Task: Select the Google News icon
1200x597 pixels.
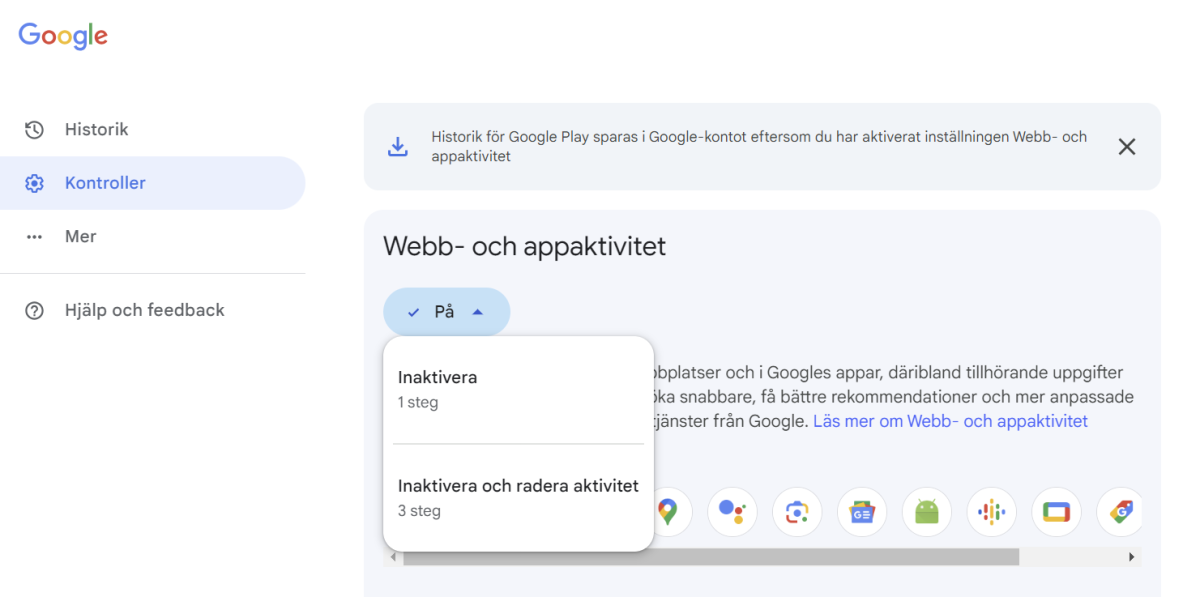Action: pos(861,511)
